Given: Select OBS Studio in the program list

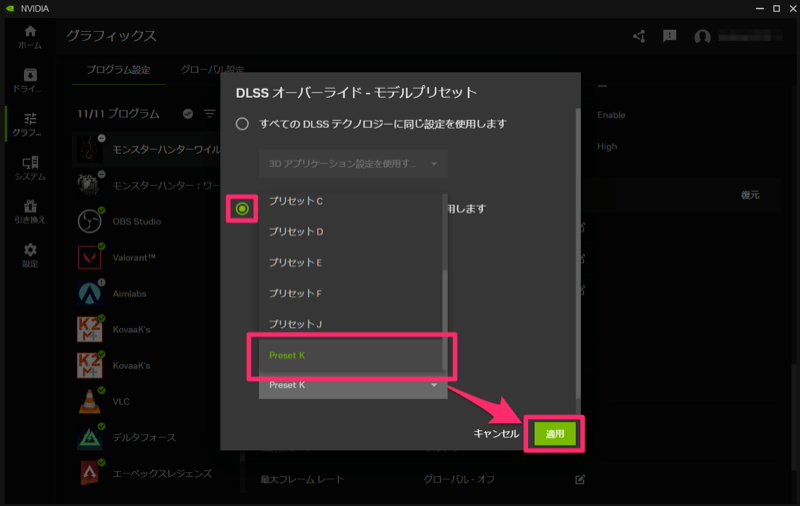Looking at the screenshot, I should (x=136, y=221).
